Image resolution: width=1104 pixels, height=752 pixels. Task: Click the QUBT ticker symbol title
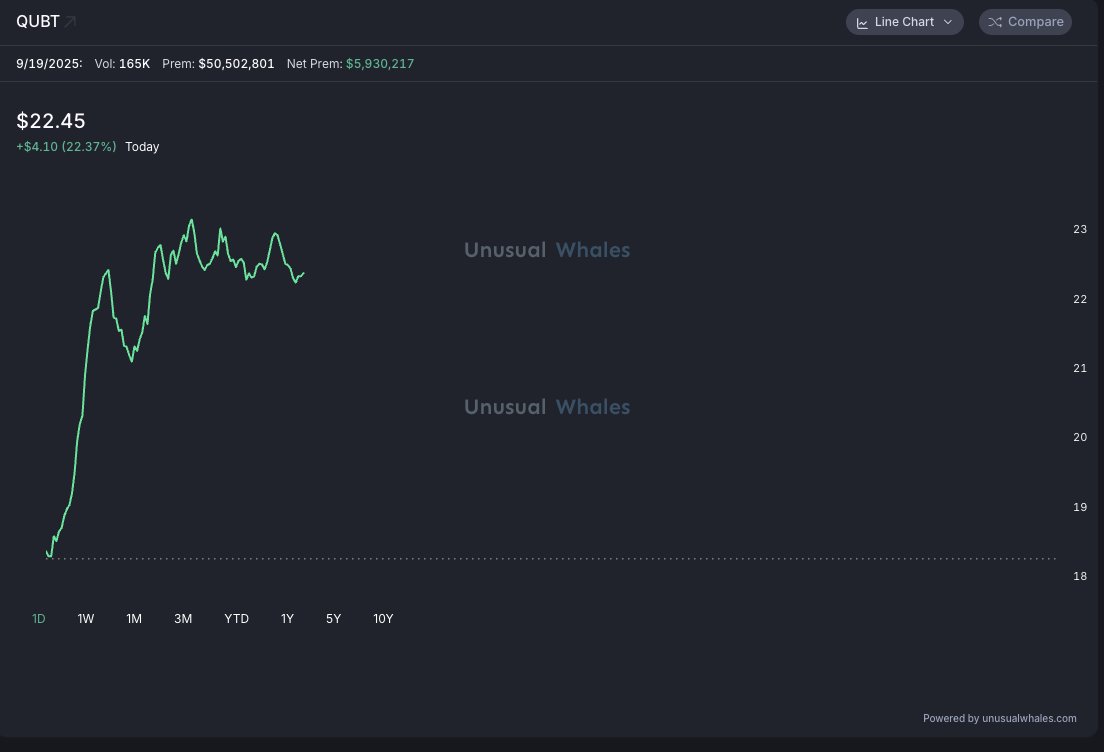click(38, 21)
